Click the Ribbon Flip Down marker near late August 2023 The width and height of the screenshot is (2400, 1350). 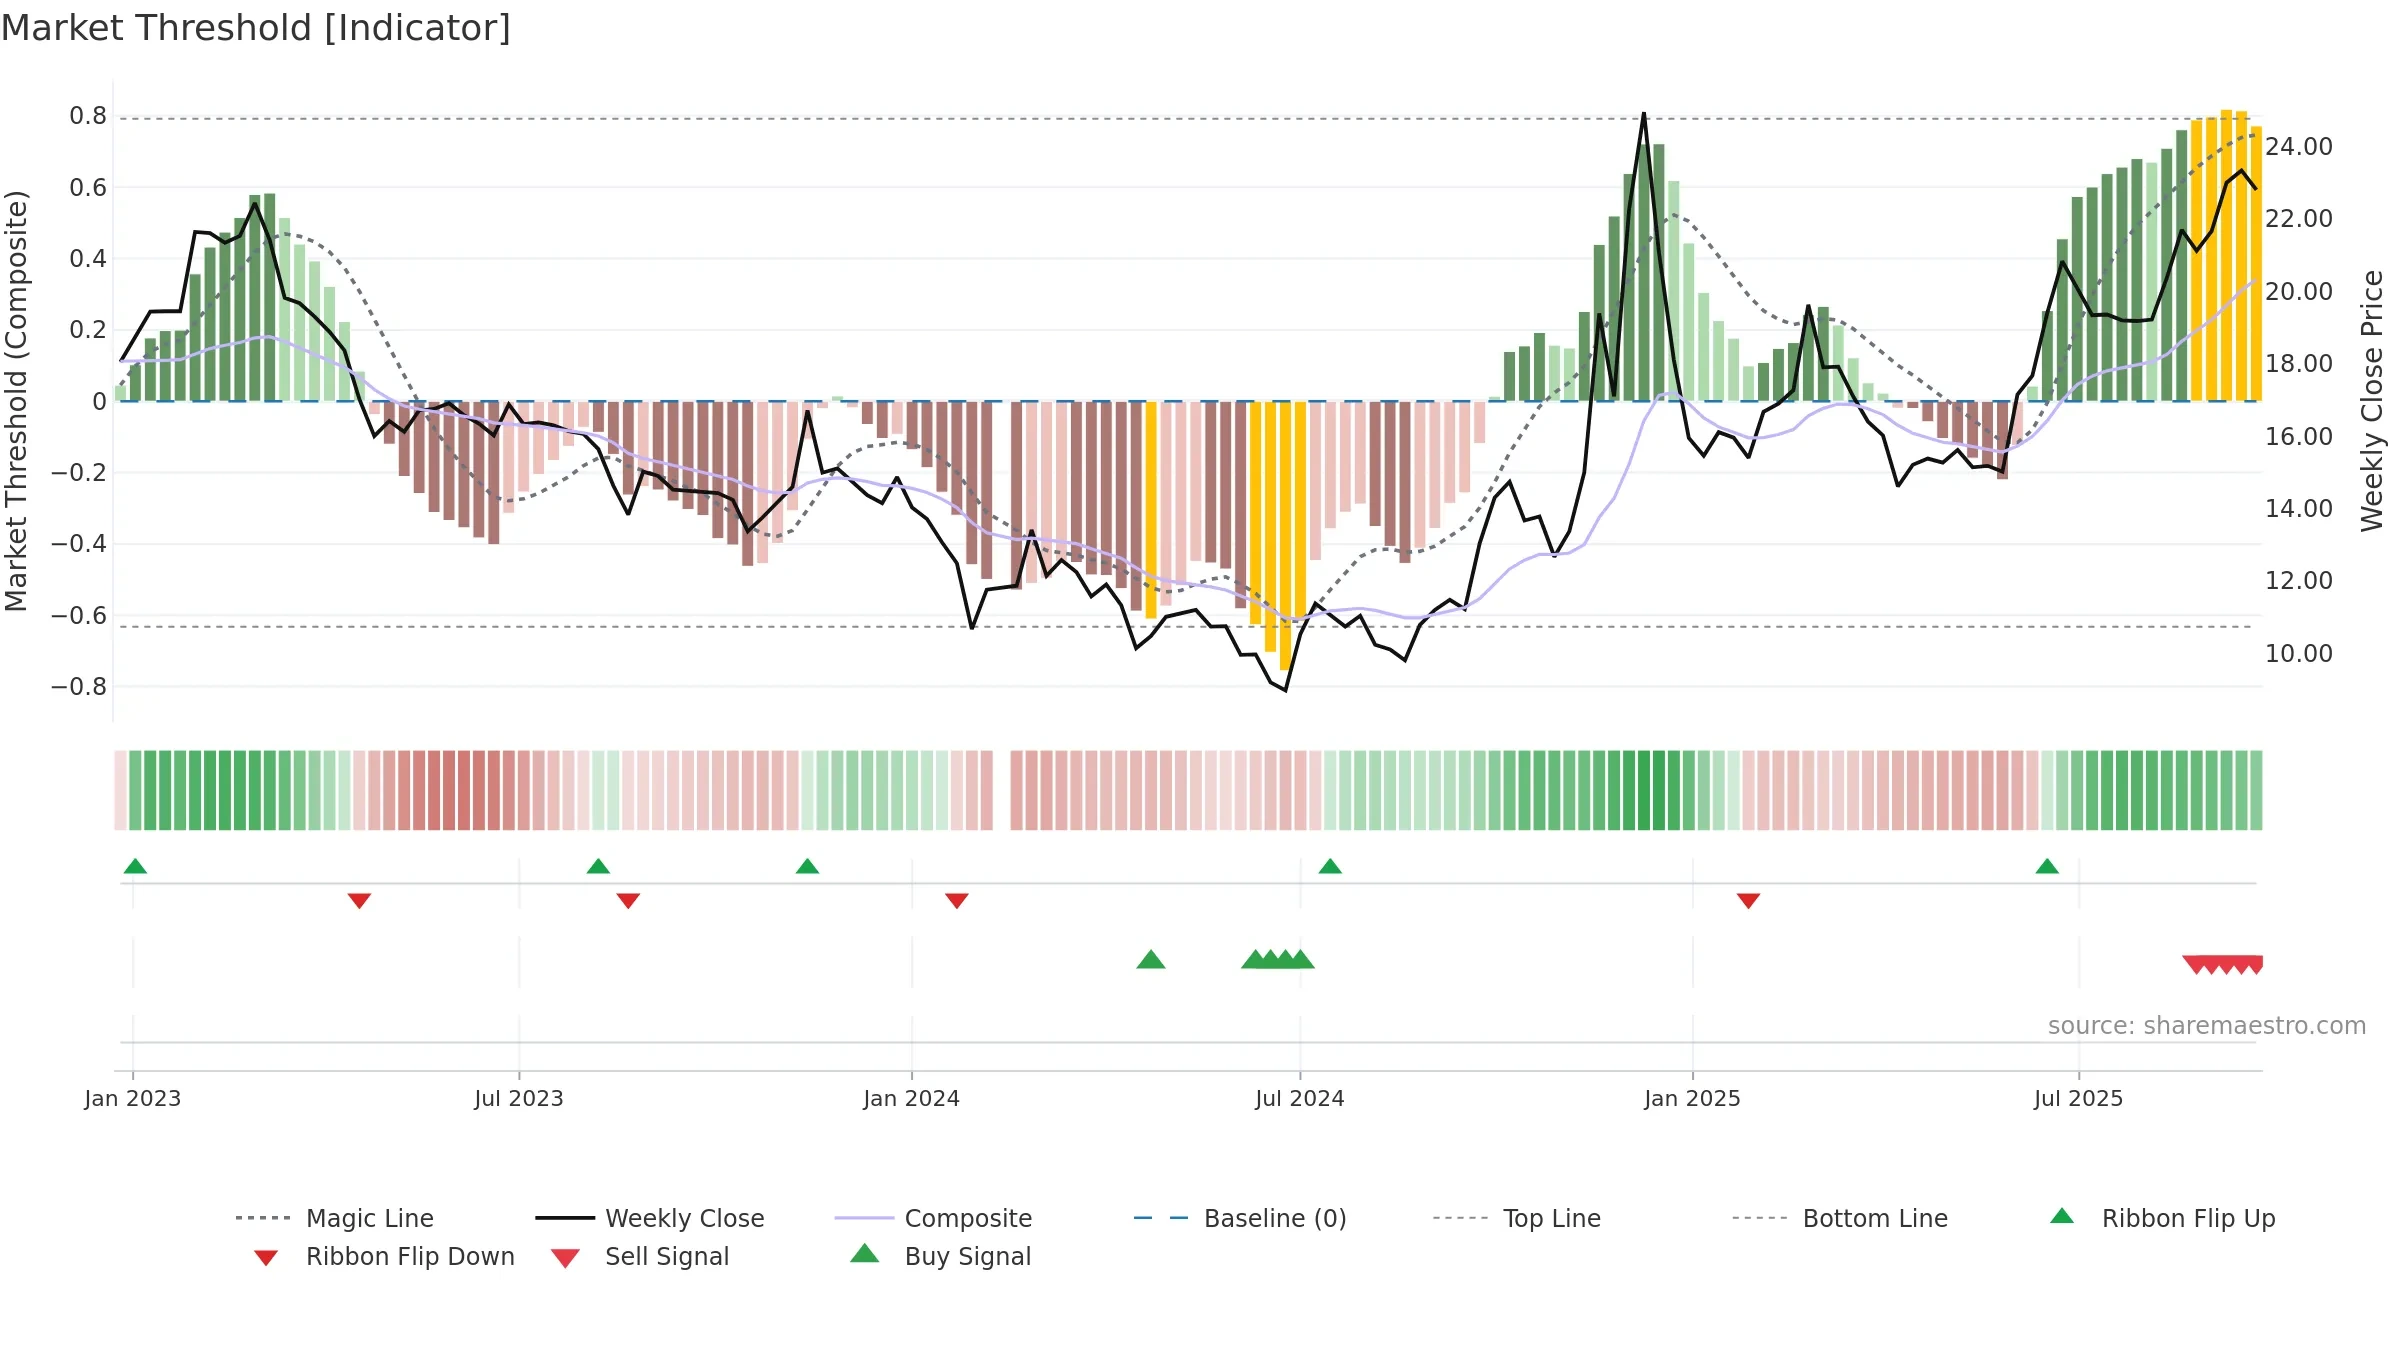click(x=628, y=901)
